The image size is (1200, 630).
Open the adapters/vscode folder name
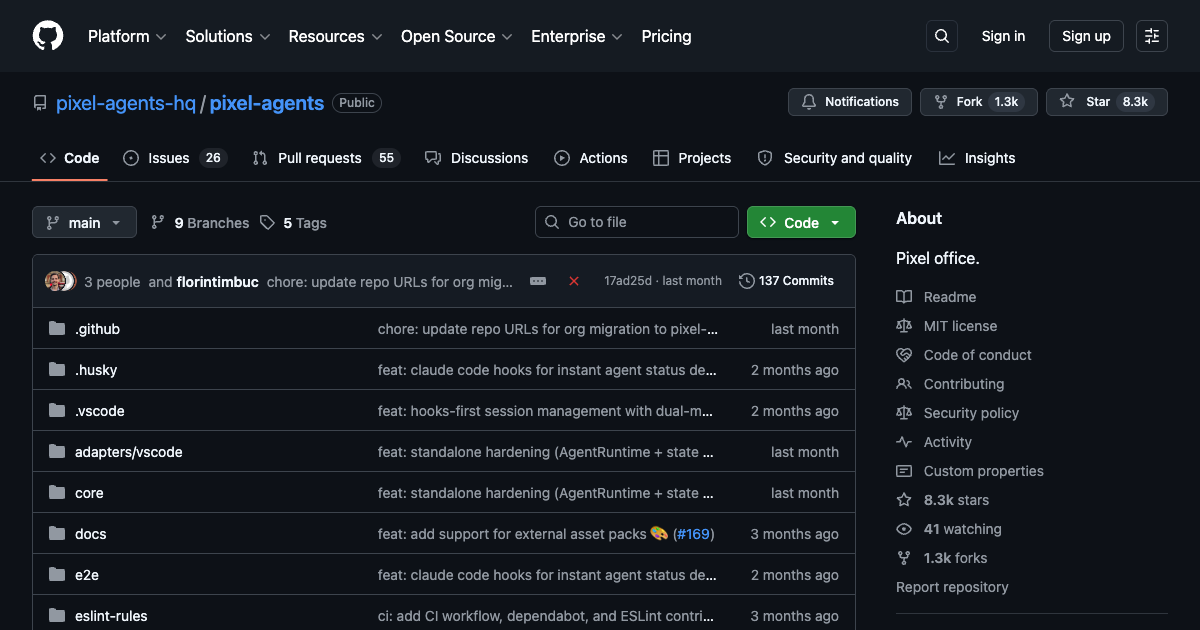pyautogui.click(x=129, y=452)
